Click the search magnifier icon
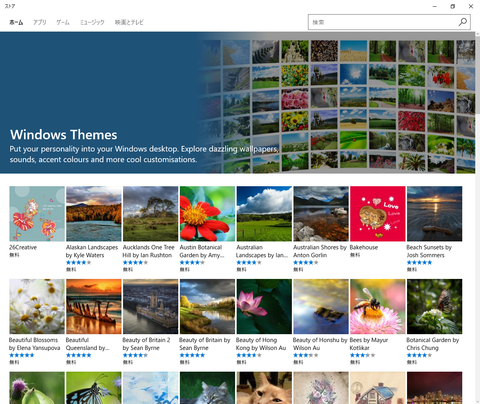The width and height of the screenshot is (480, 404). (463, 22)
